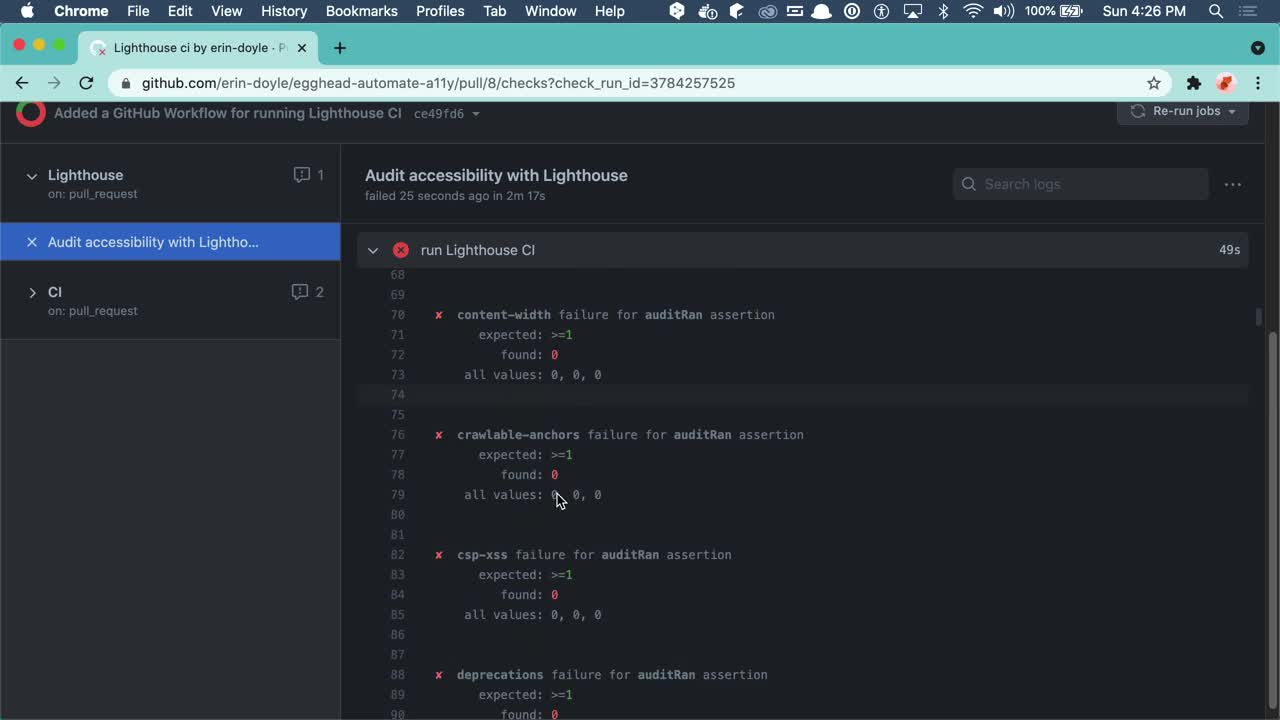Open commit ce49fd6 dropdown selector
The image size is (1280, 720).
click(x=447, y=114)
